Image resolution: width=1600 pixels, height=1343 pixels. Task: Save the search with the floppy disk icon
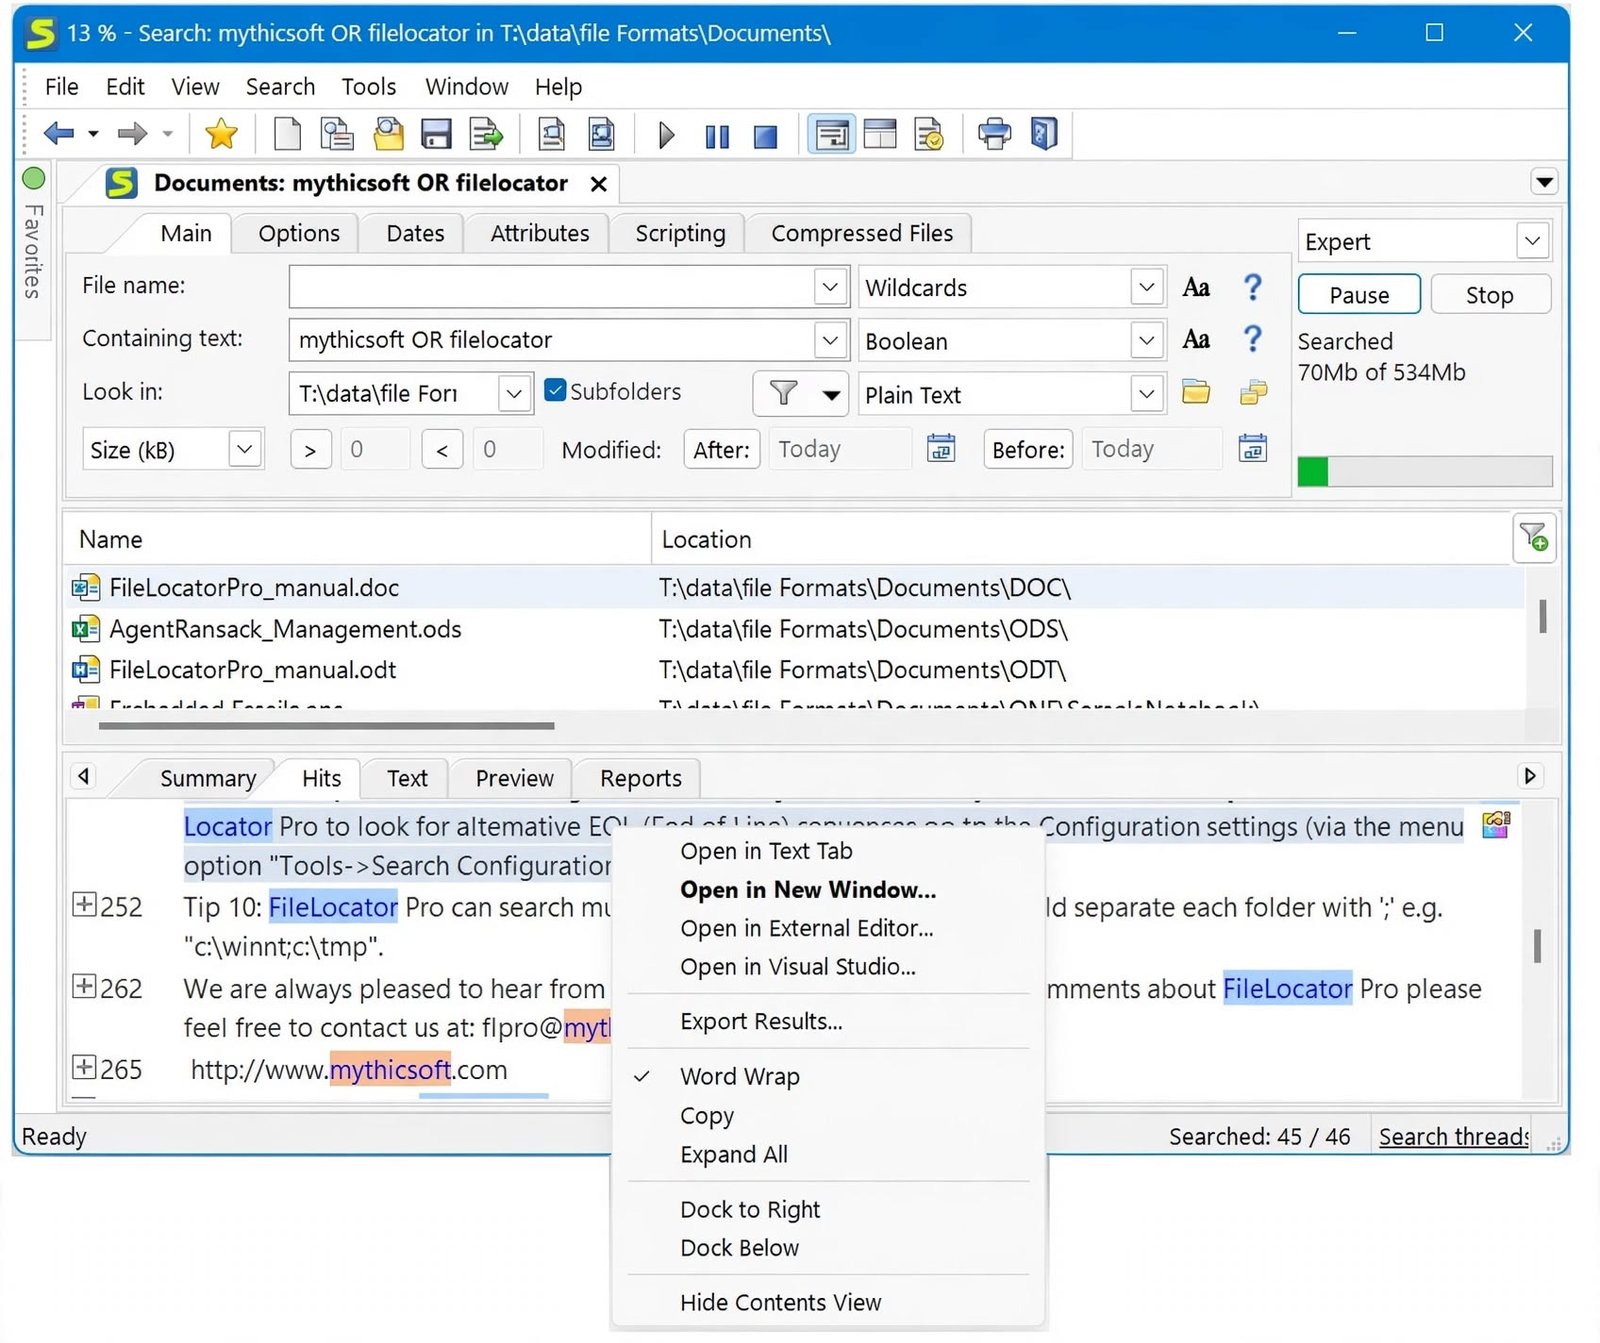click(x=437, y=133)
